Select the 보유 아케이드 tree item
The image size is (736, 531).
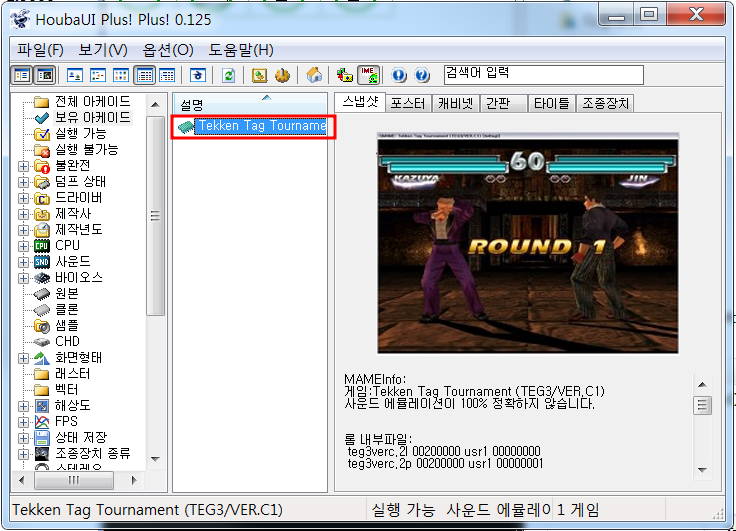tap(92, 117)
